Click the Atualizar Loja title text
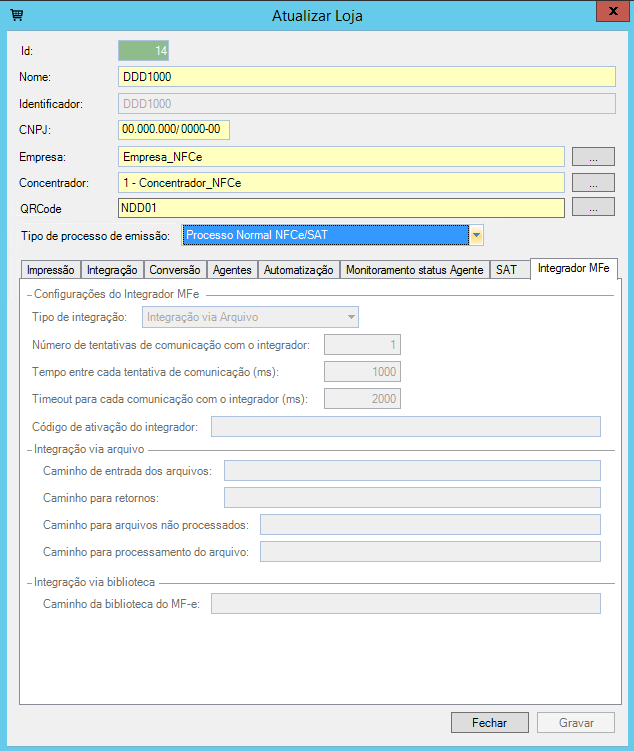Screen dimensions: 634x751 tap(317, 16)
